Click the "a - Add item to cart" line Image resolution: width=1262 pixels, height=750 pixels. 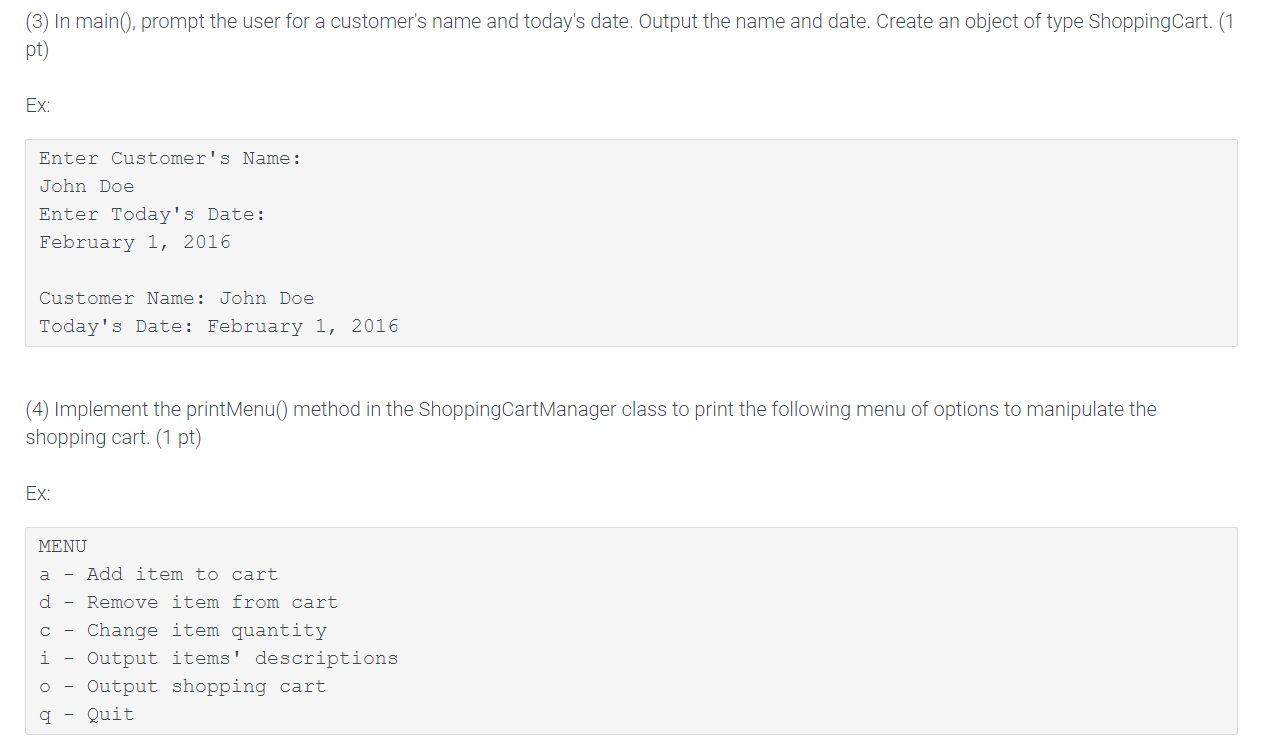[x=159, y=574]
